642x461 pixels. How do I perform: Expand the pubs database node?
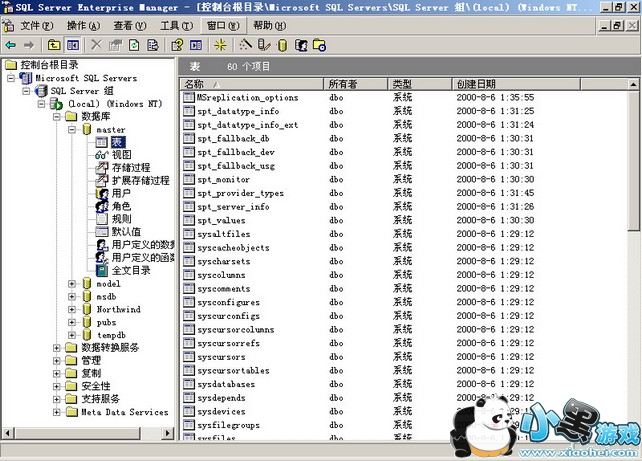click(x=72, y=323)
